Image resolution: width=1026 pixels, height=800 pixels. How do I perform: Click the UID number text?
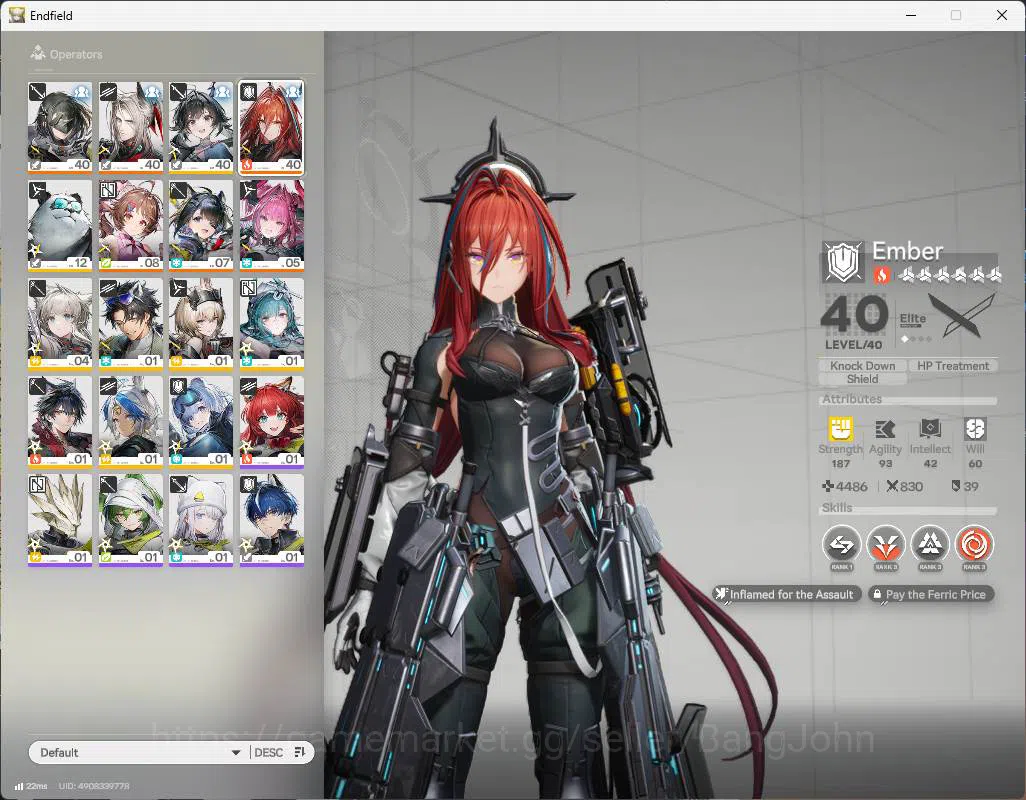(x=94, y=786)
